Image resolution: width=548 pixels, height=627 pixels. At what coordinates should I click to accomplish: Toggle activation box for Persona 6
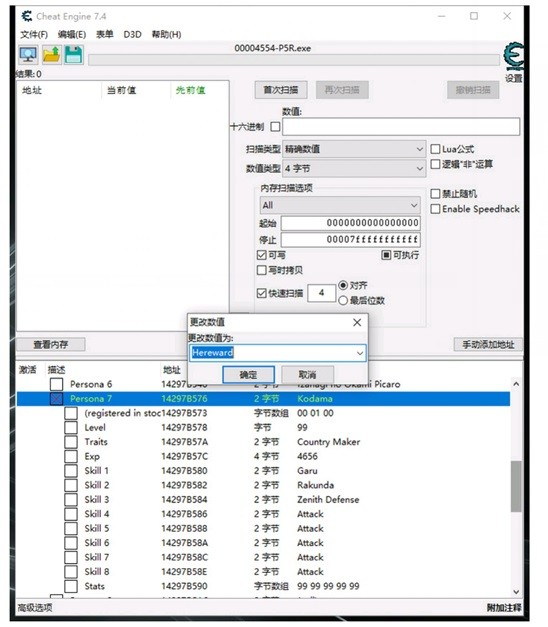[56, 384]
